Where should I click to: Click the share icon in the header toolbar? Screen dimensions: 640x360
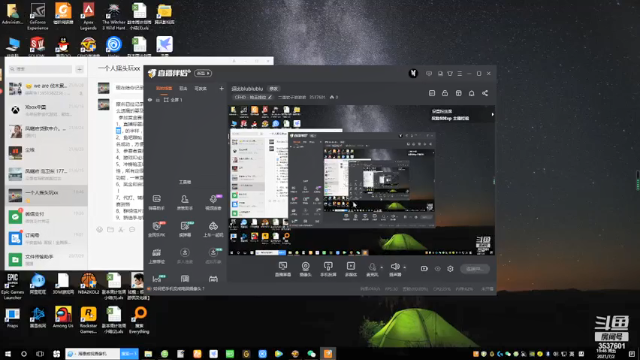point(485,93)
